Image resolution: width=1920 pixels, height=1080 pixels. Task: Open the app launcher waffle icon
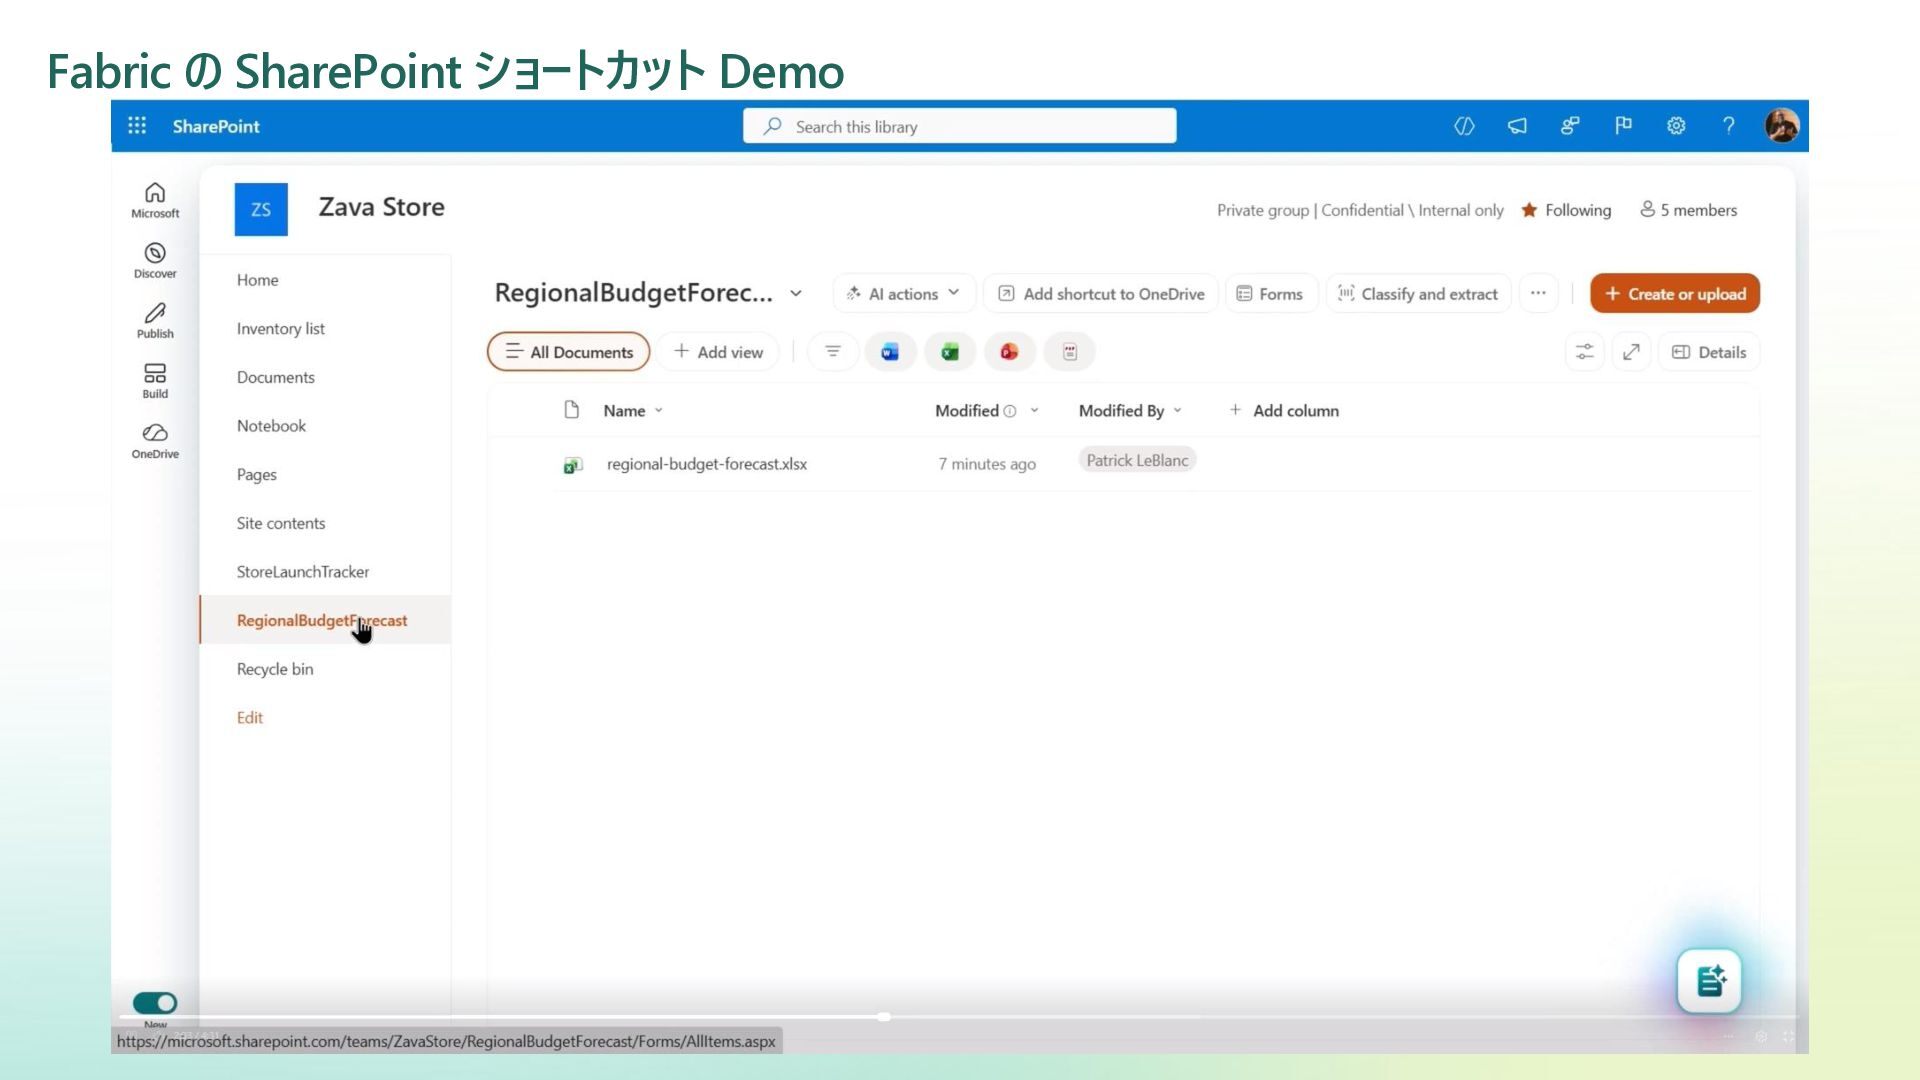pos(137,126)
